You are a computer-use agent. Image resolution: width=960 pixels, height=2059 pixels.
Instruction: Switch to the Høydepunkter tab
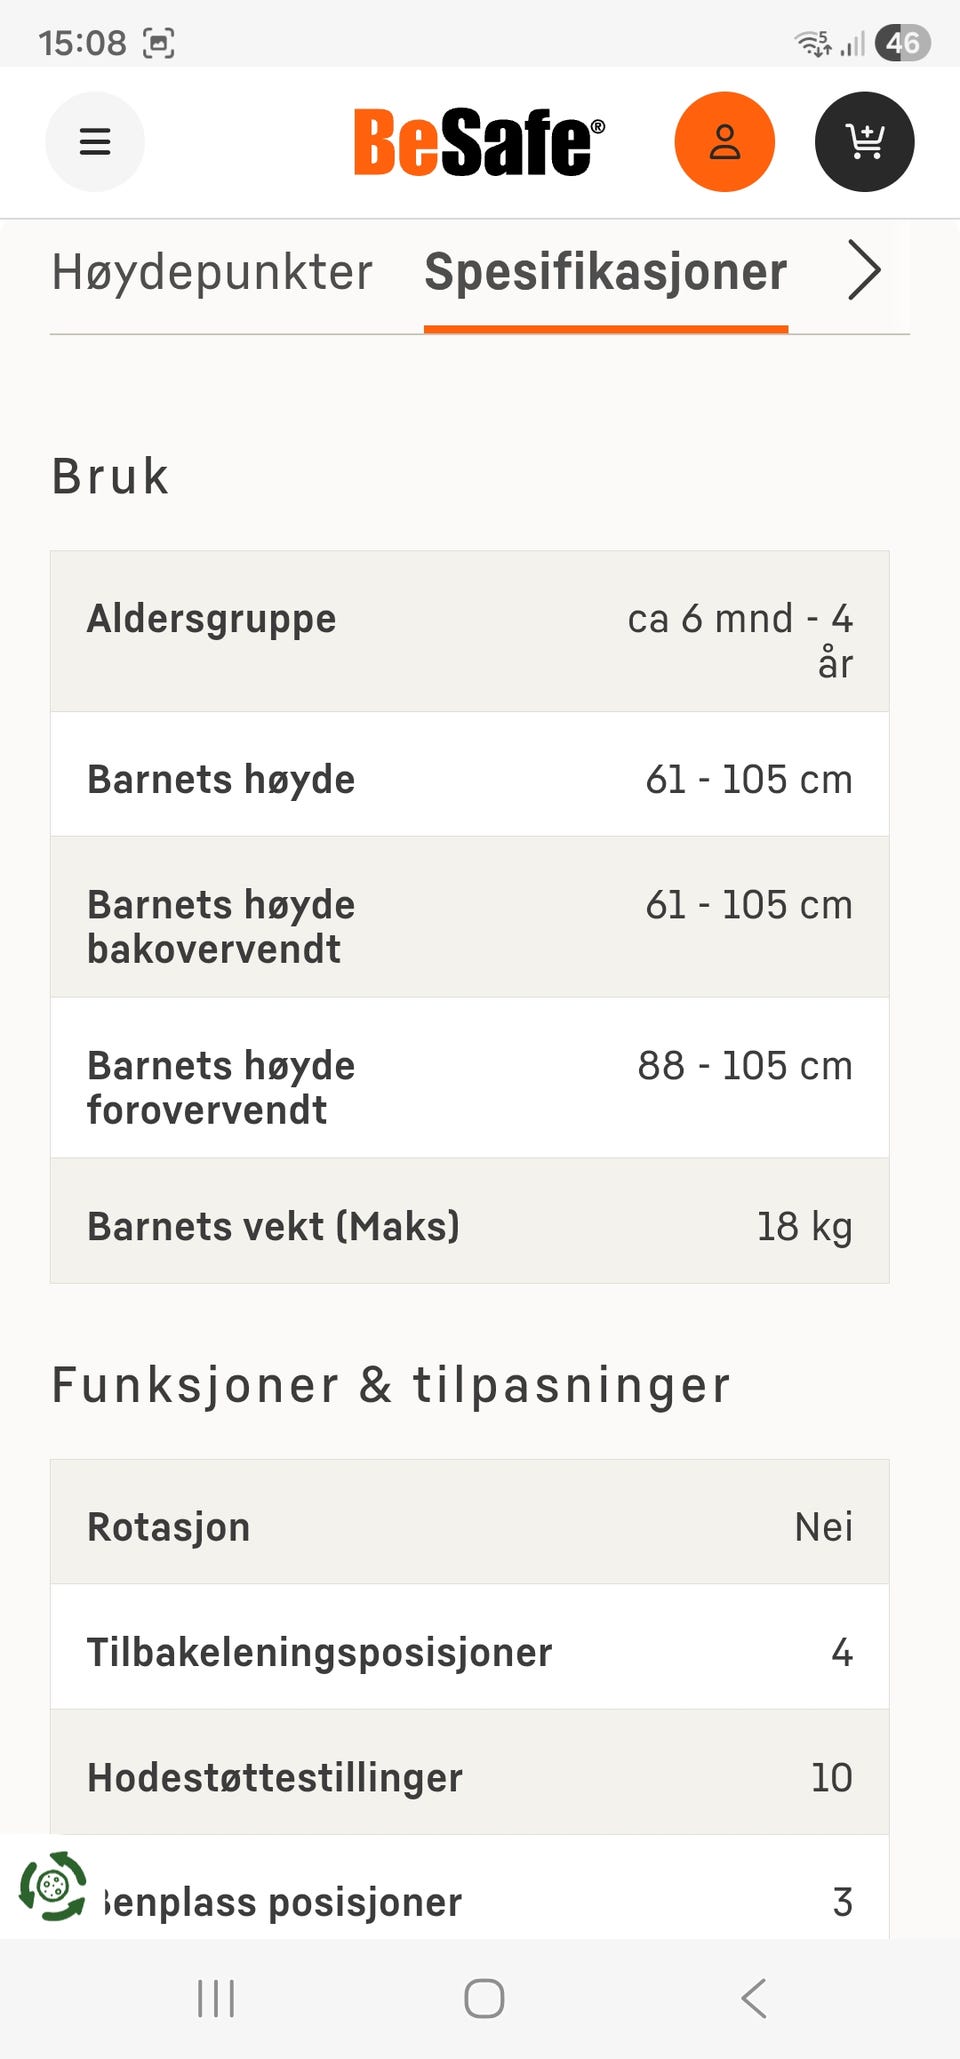(213, 271)
